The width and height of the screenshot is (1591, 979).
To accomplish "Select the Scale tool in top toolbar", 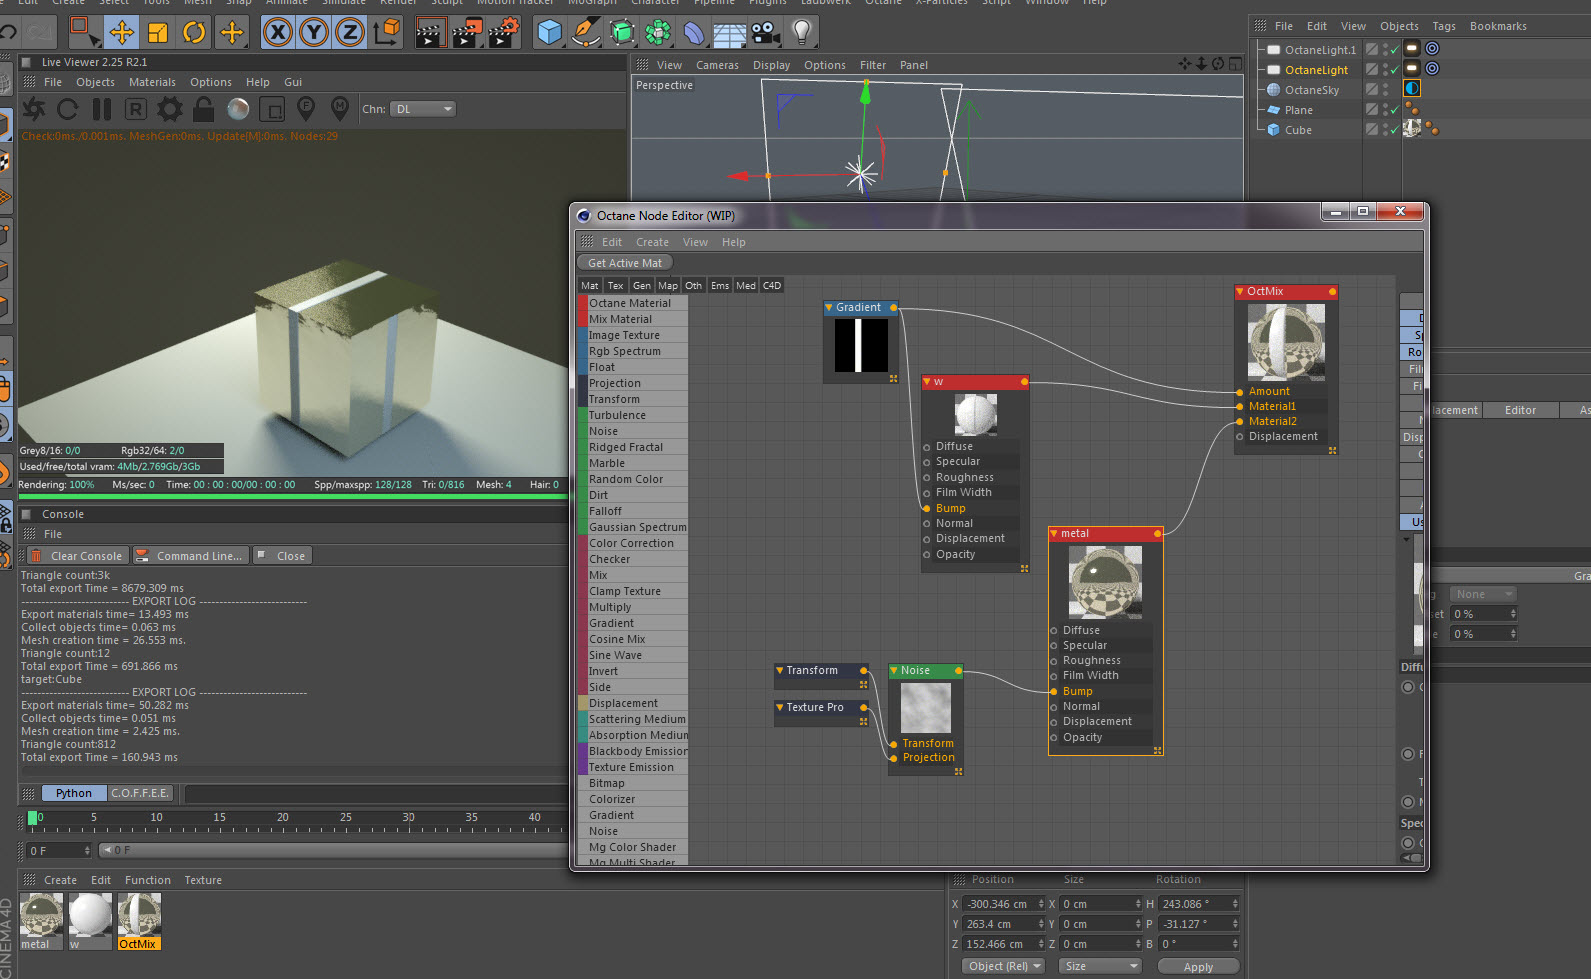I will coord(158,32).
